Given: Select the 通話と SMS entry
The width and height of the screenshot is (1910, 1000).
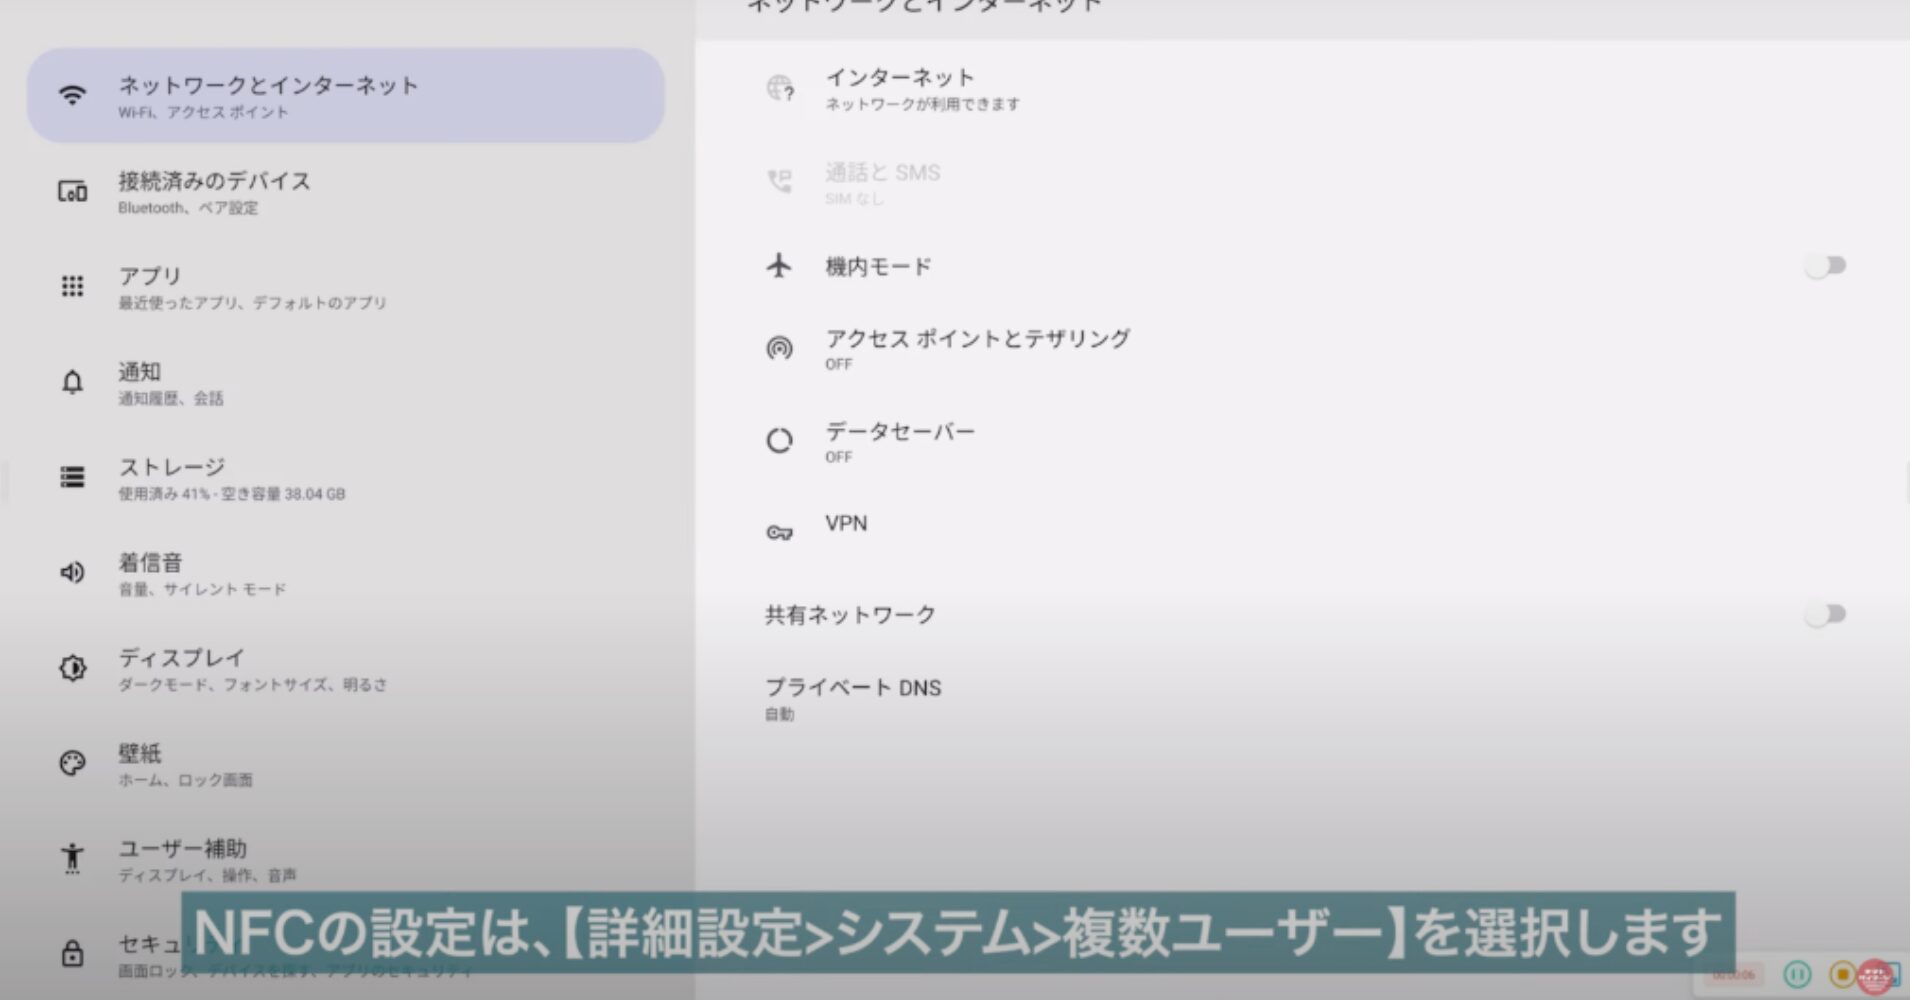Looking at the screenshot, I should pyautogui.click(x=881, y=182).
